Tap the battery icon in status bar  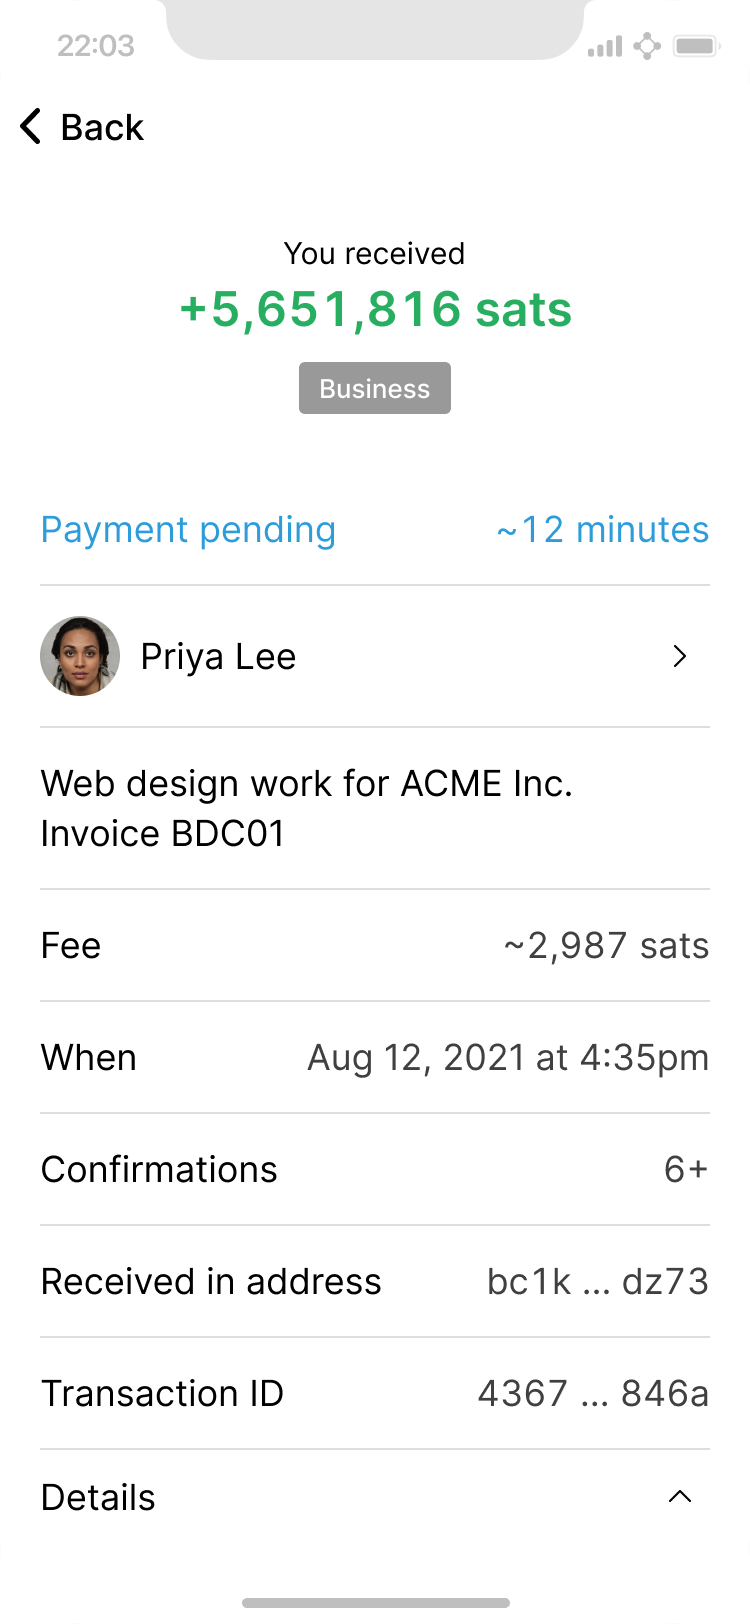(697, 46)
